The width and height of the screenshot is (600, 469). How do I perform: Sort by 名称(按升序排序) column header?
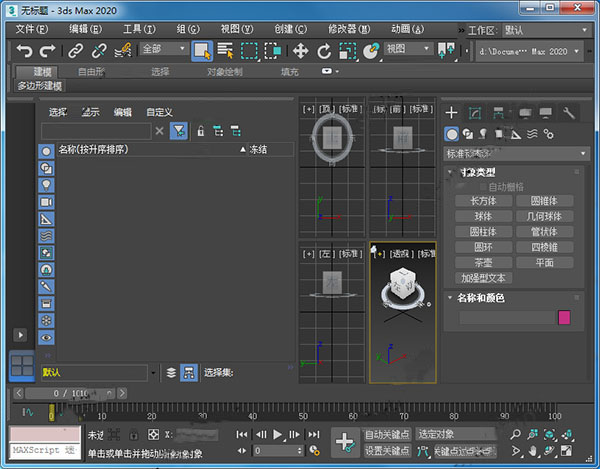click(152, 149)
